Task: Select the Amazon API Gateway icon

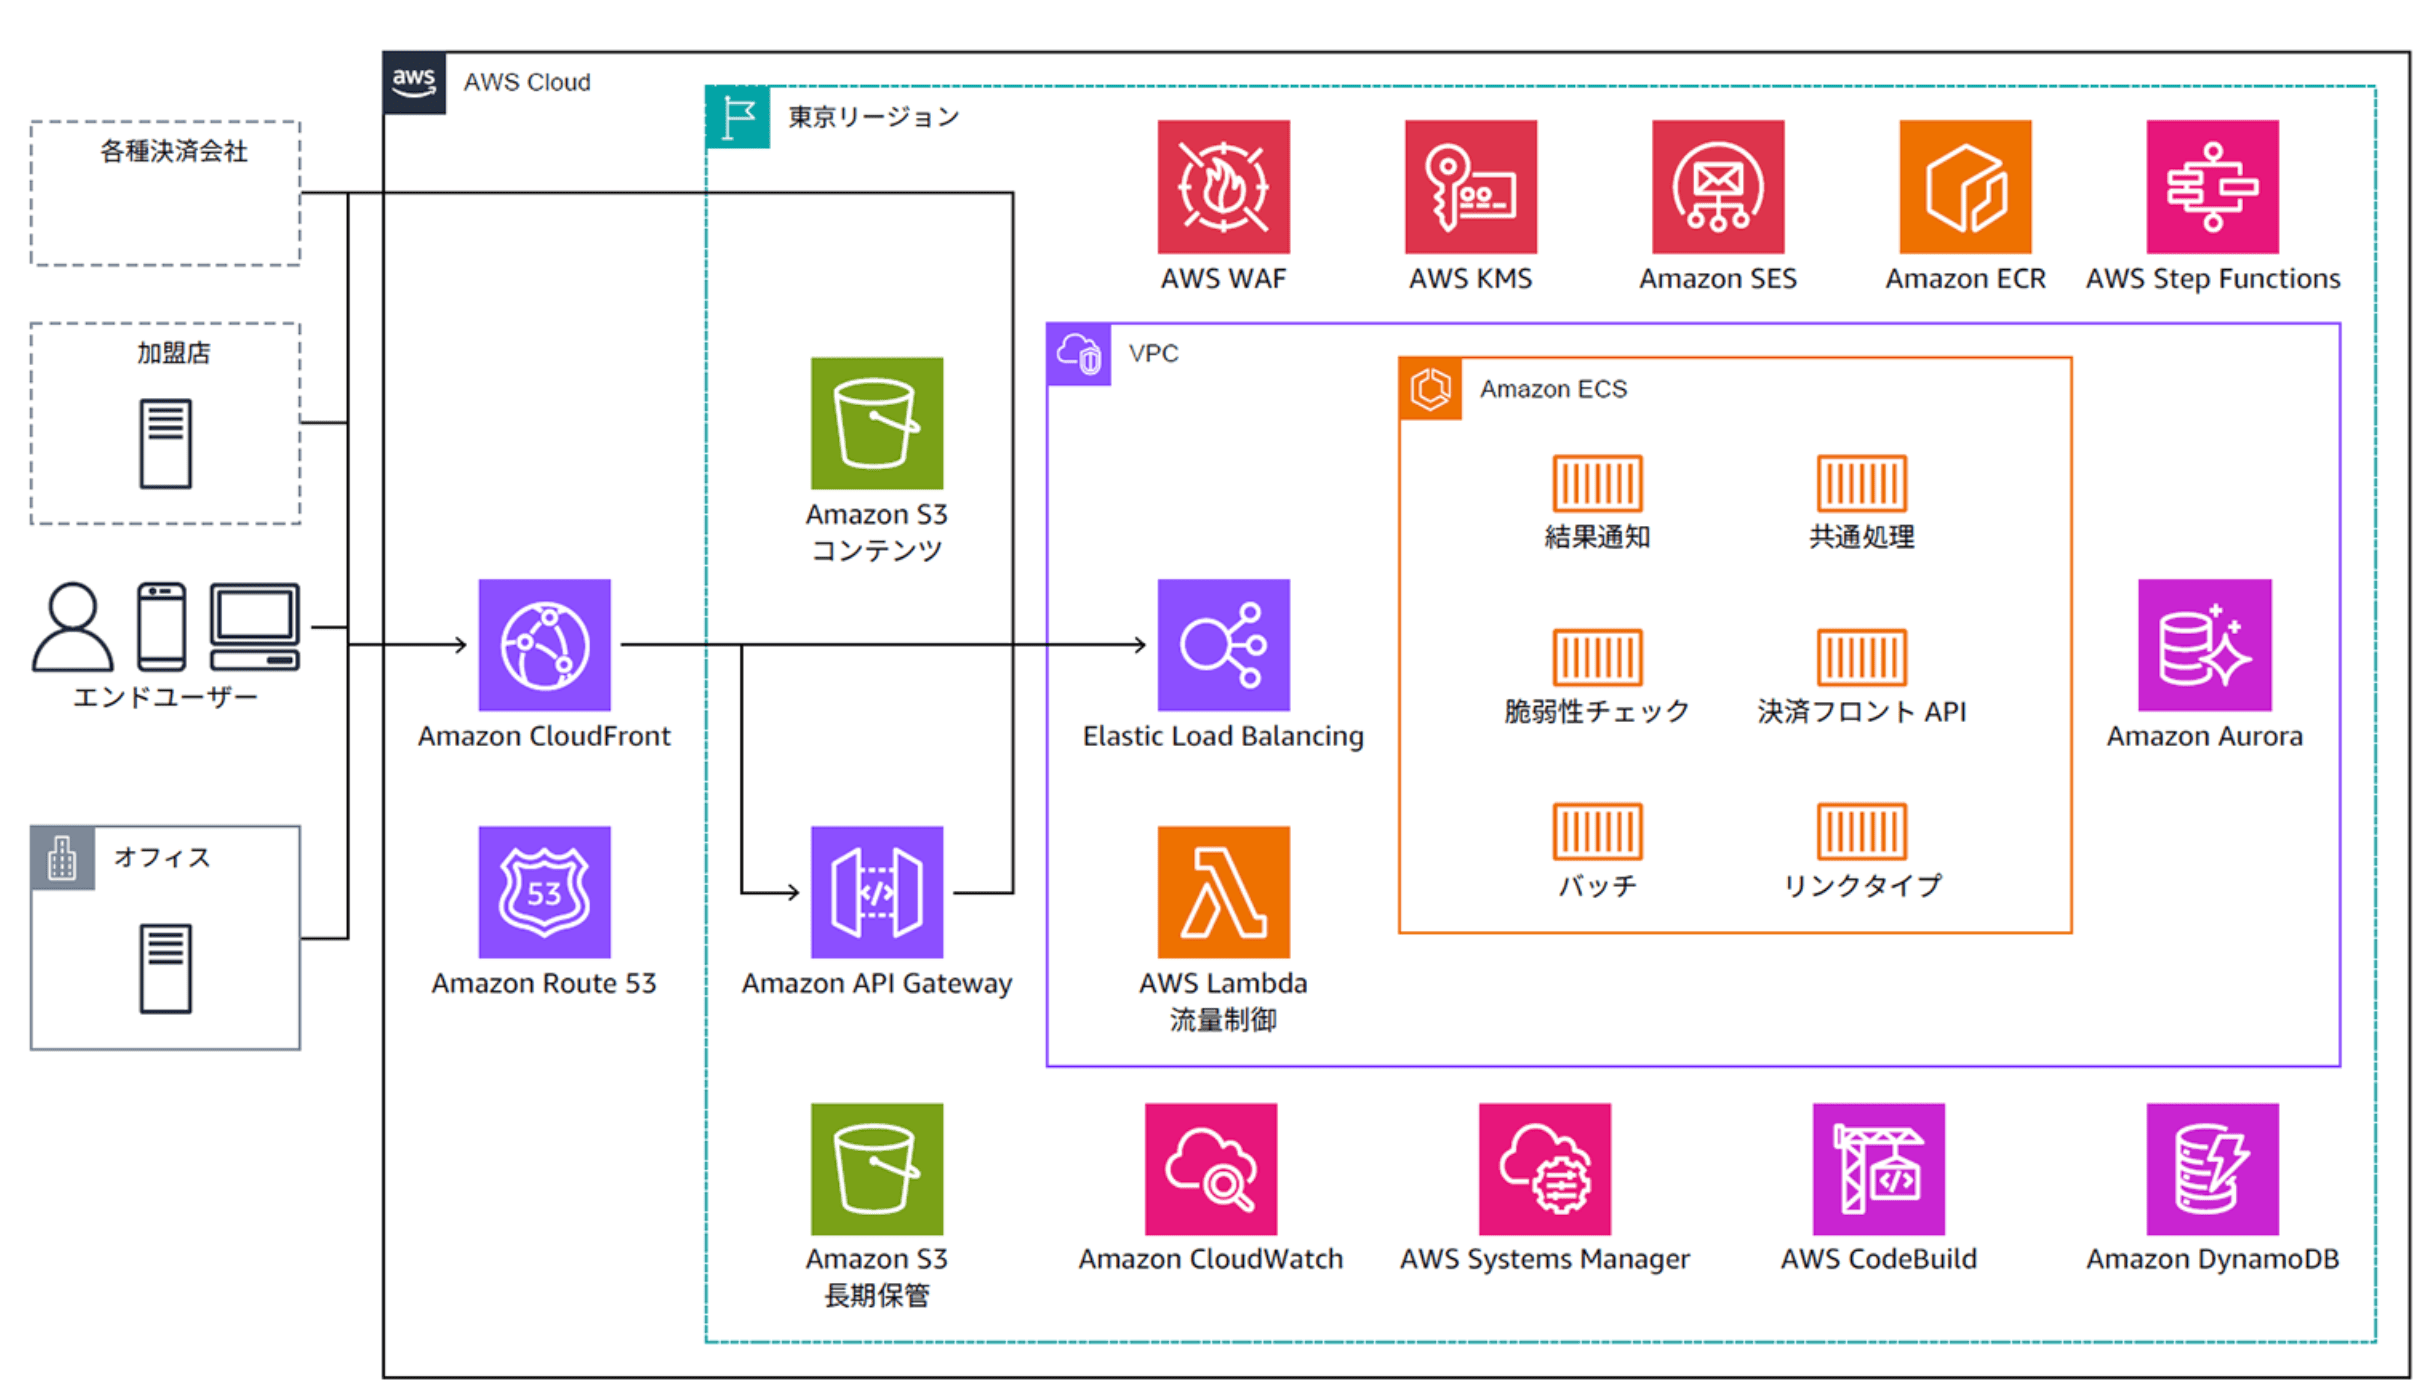Action: point(876,892)
